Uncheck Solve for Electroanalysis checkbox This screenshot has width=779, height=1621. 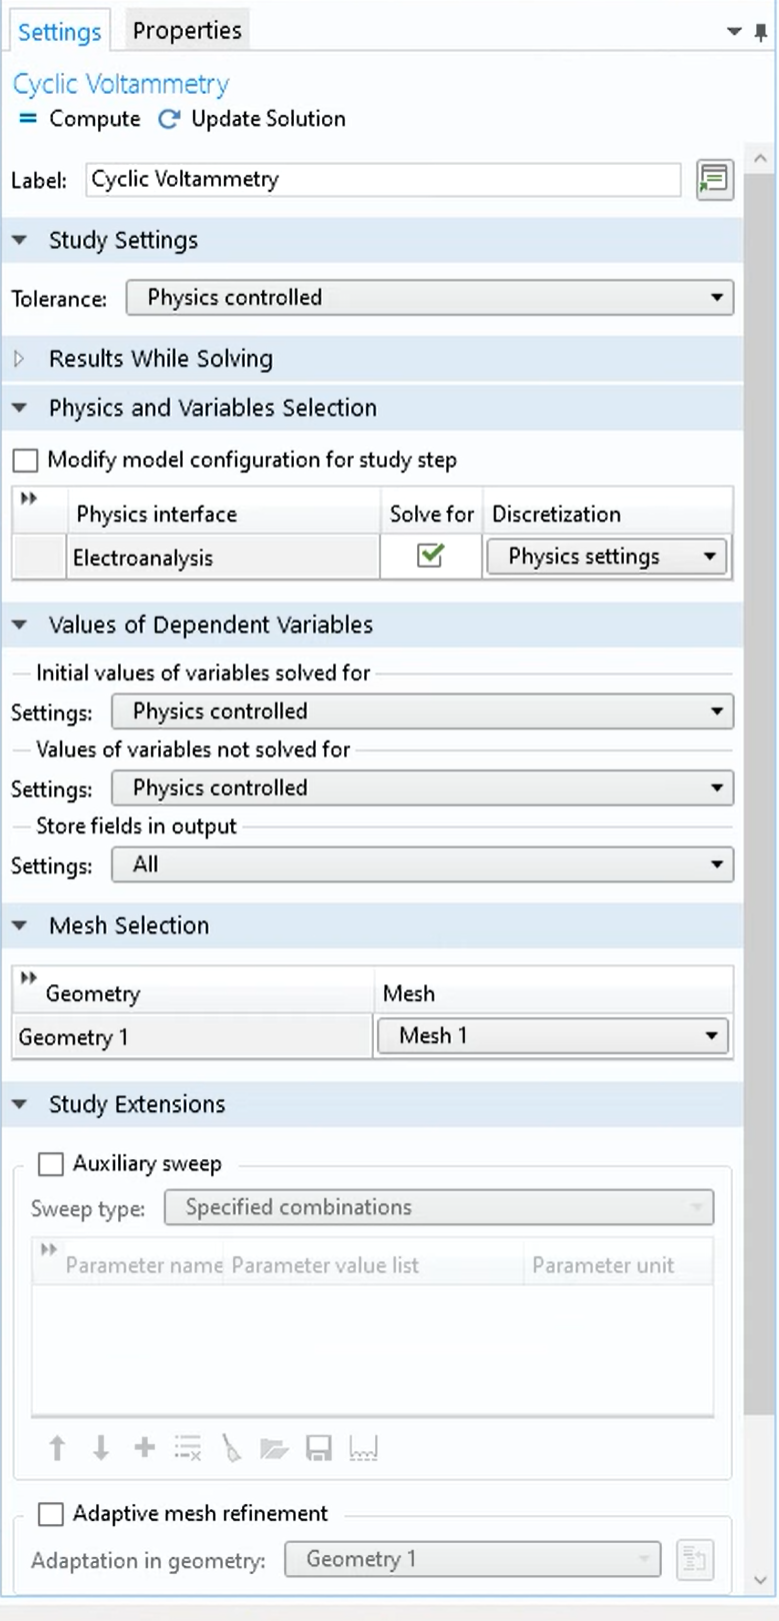point(430,557)
